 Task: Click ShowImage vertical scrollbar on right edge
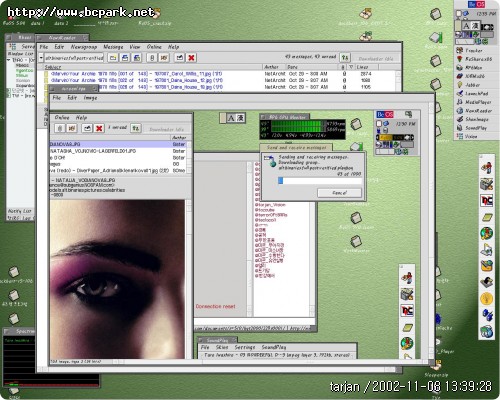tap(432, 233)
